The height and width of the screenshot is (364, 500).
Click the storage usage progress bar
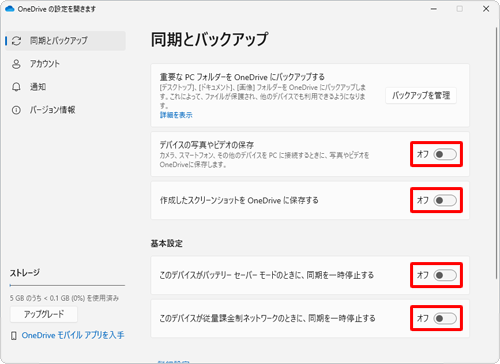(x=67, y=285)
